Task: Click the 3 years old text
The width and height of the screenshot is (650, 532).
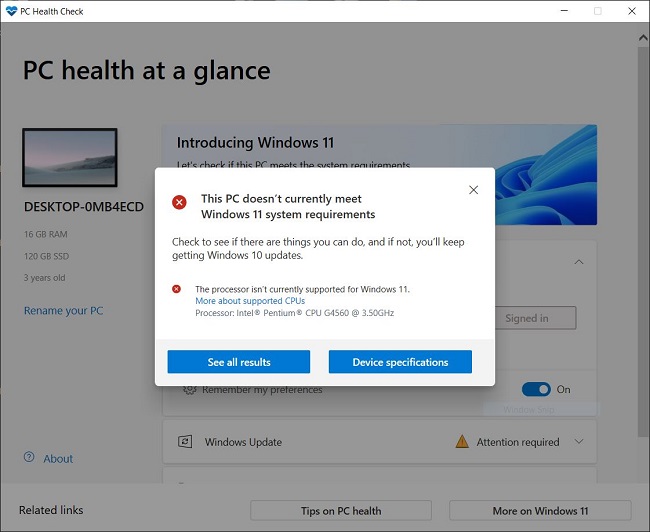Action: point(44,278)
